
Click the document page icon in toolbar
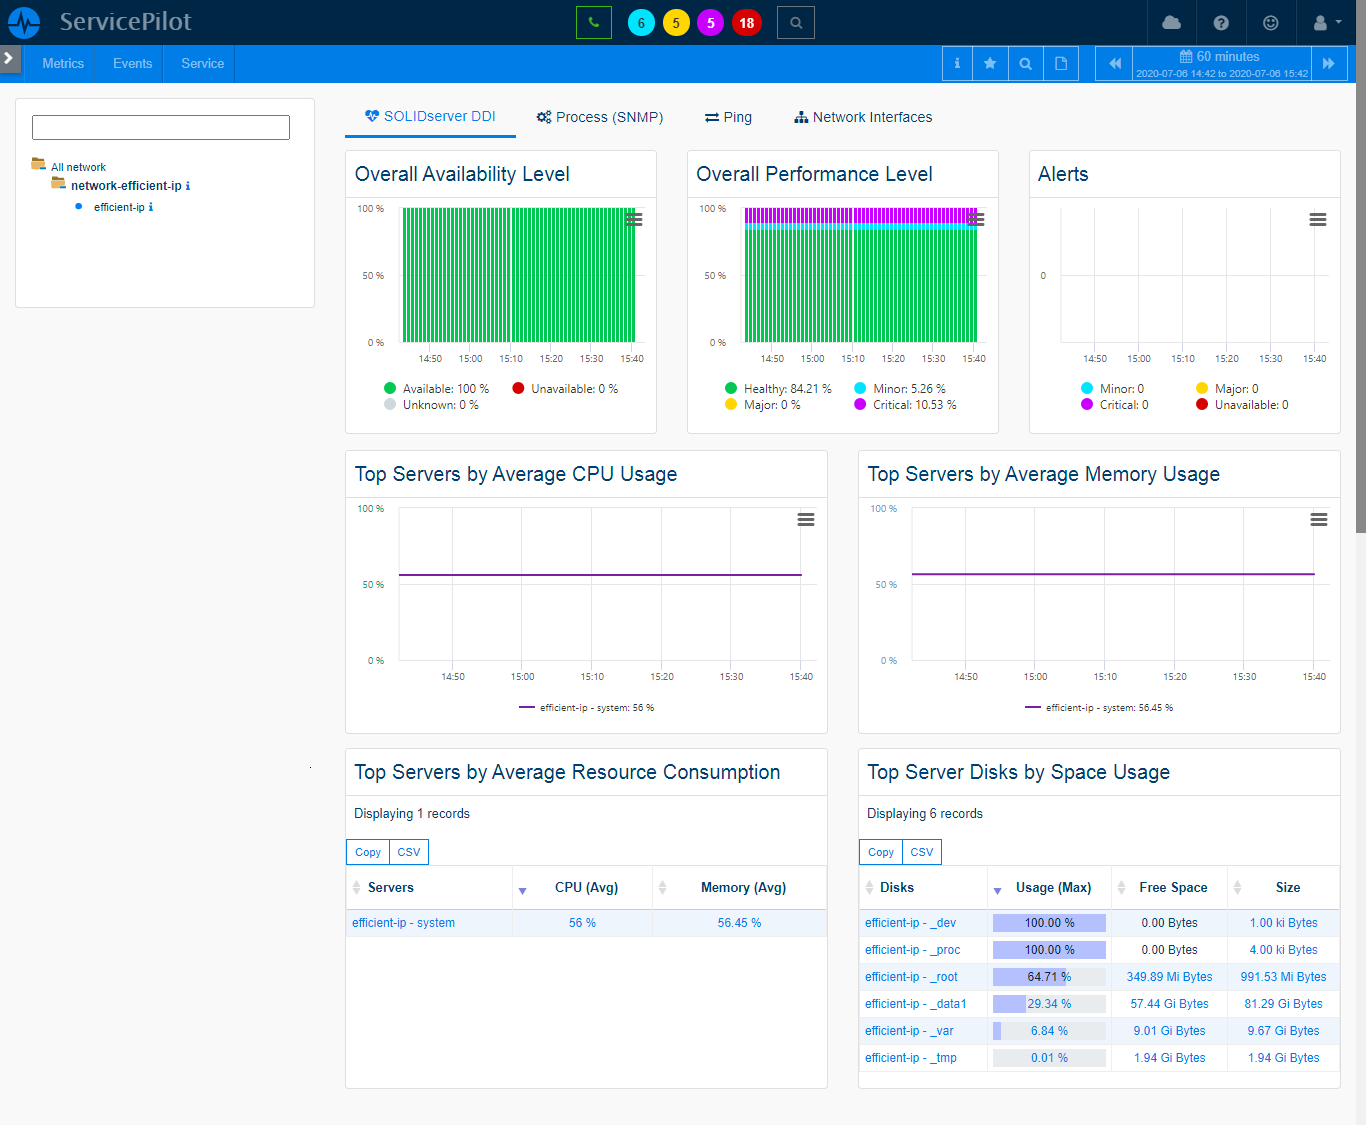tap(1061, 64)
